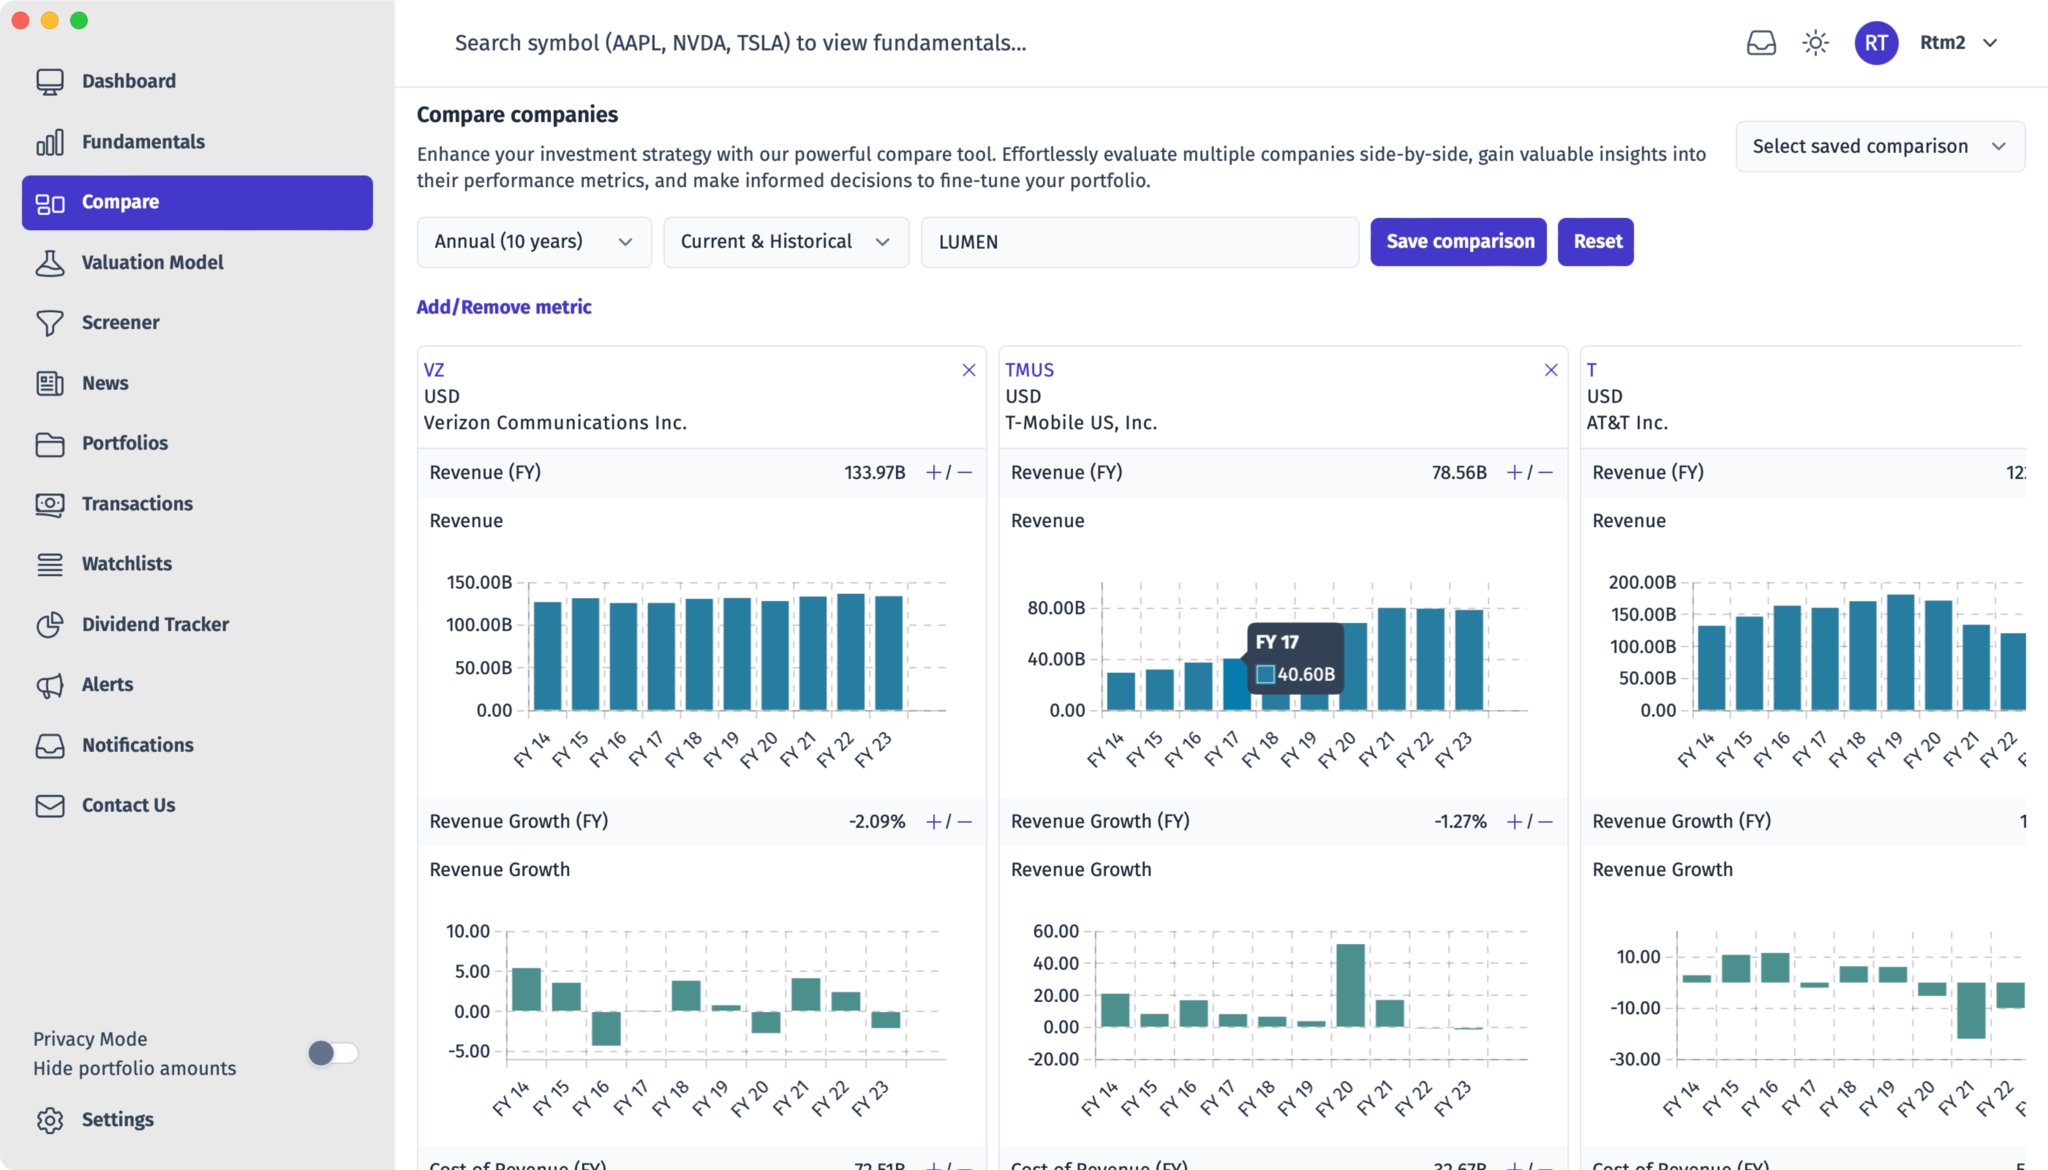Open the inbox icon in top bar
2048x1170 pixels.
coord(1761,43)
